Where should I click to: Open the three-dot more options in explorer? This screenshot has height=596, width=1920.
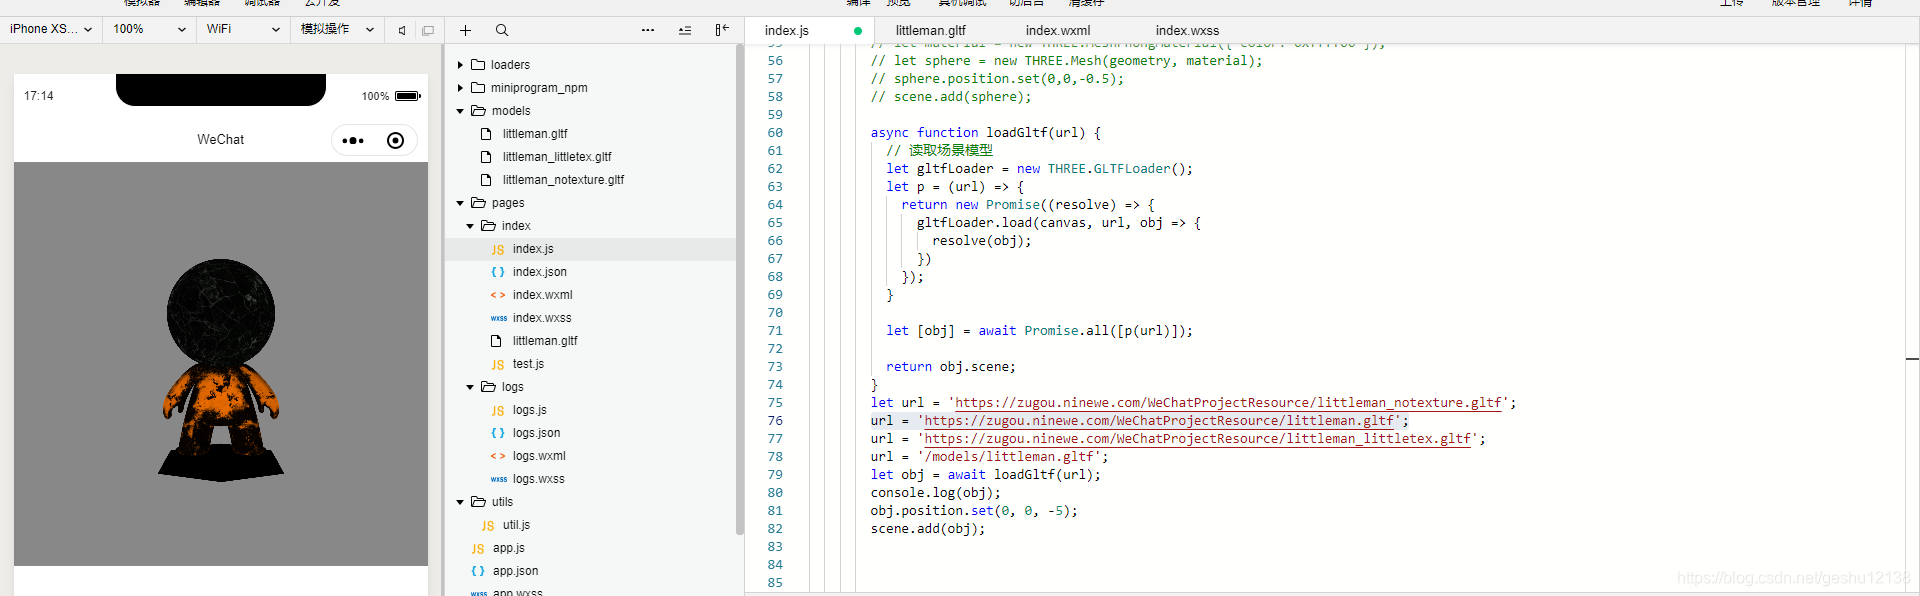(x=648, y=30)
